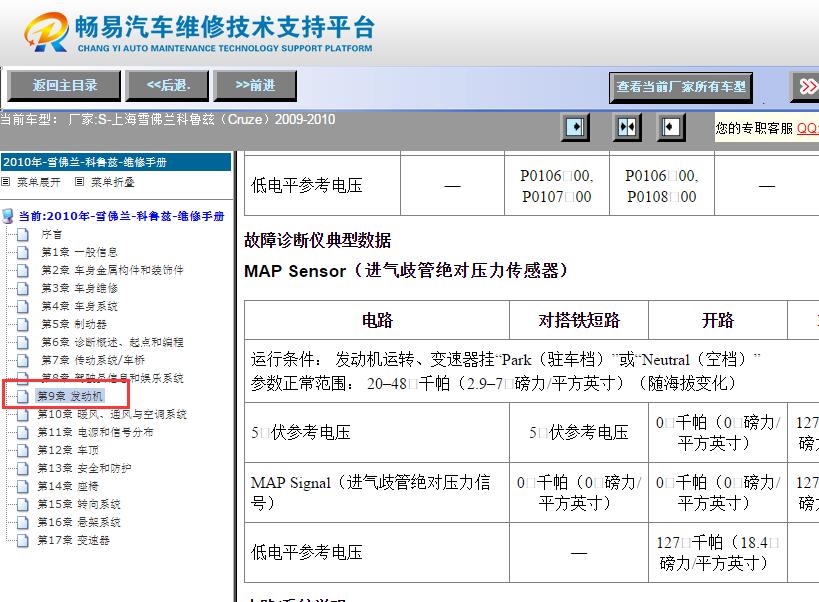
Task: Open 第6章 诊断概述、起点和编程
Action: [112, 342]
